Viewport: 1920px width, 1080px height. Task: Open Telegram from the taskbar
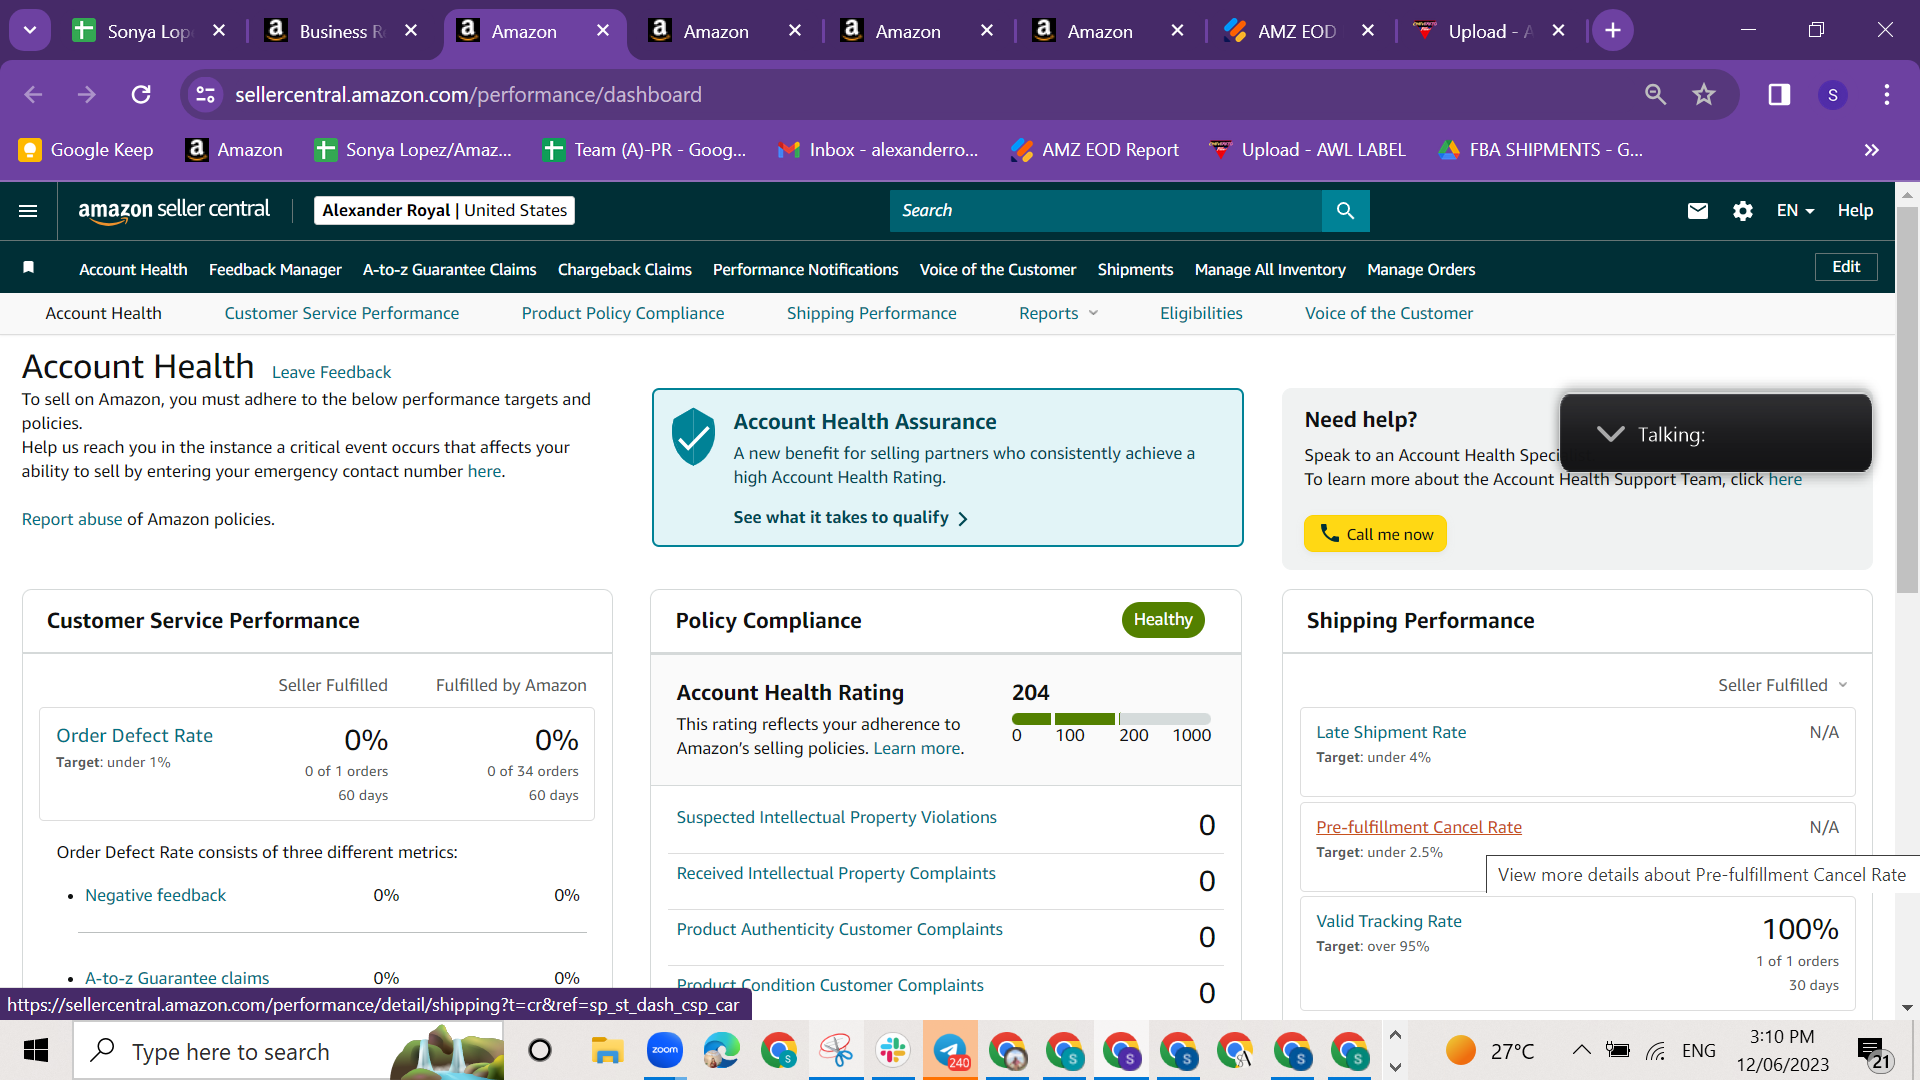pos(950,1050)
